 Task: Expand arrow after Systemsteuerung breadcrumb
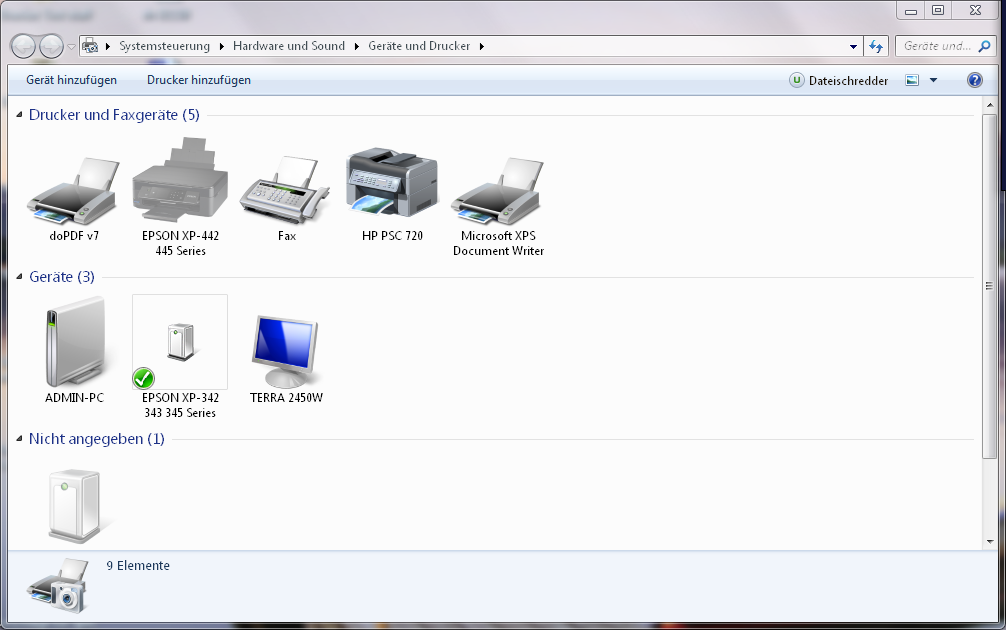point(221,46)
